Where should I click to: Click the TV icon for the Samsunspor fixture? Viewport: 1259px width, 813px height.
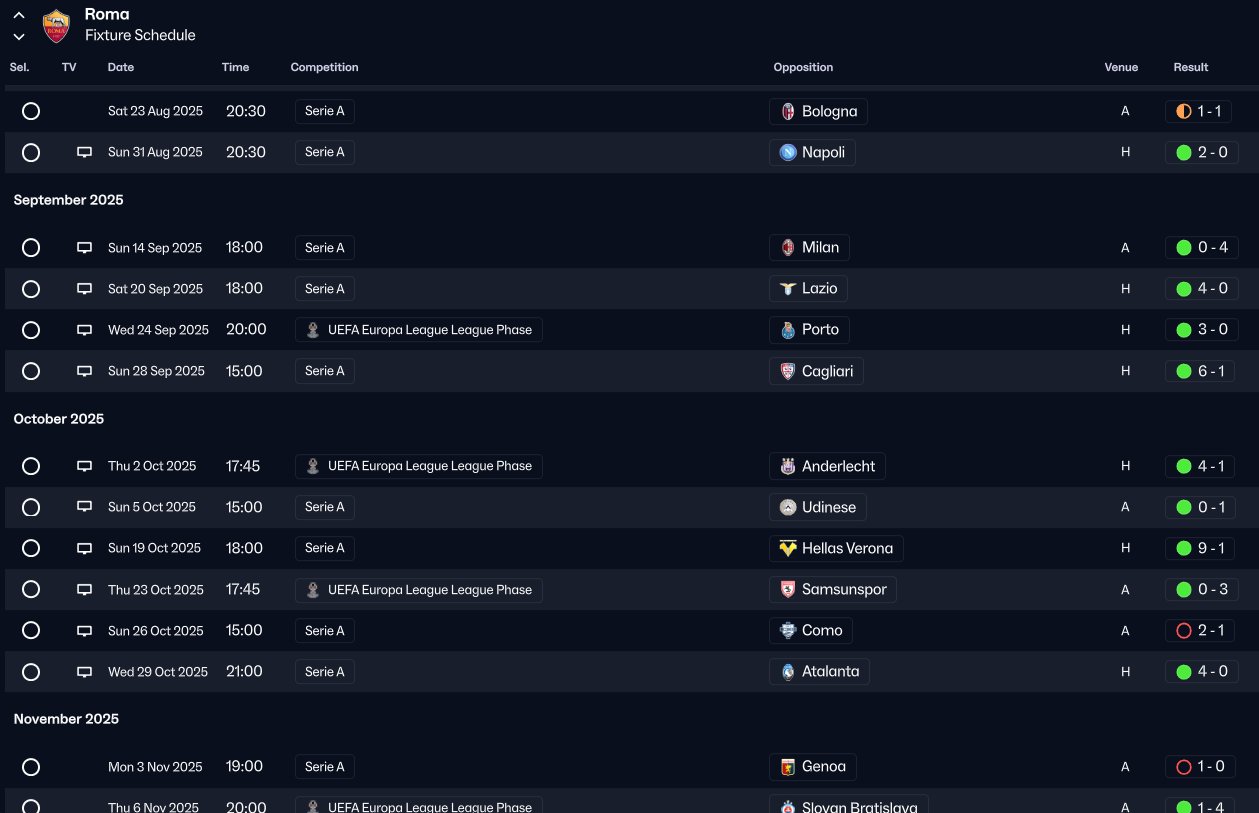(84, 590)
